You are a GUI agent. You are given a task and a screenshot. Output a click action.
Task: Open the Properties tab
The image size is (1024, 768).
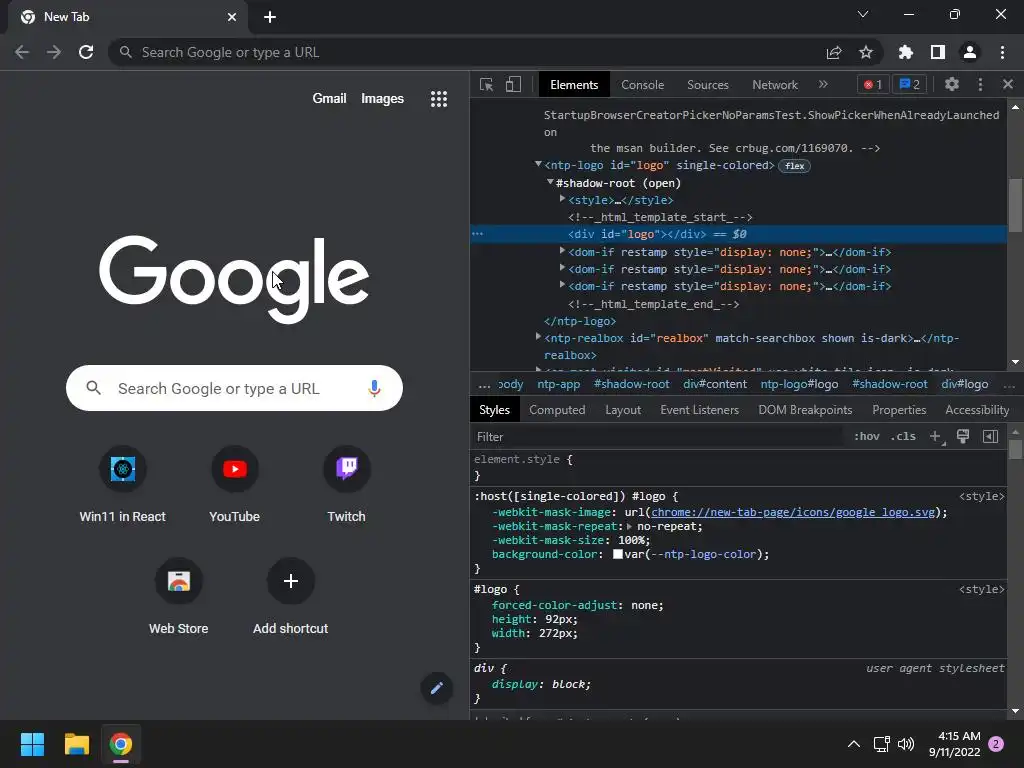[x=899, y=410]
